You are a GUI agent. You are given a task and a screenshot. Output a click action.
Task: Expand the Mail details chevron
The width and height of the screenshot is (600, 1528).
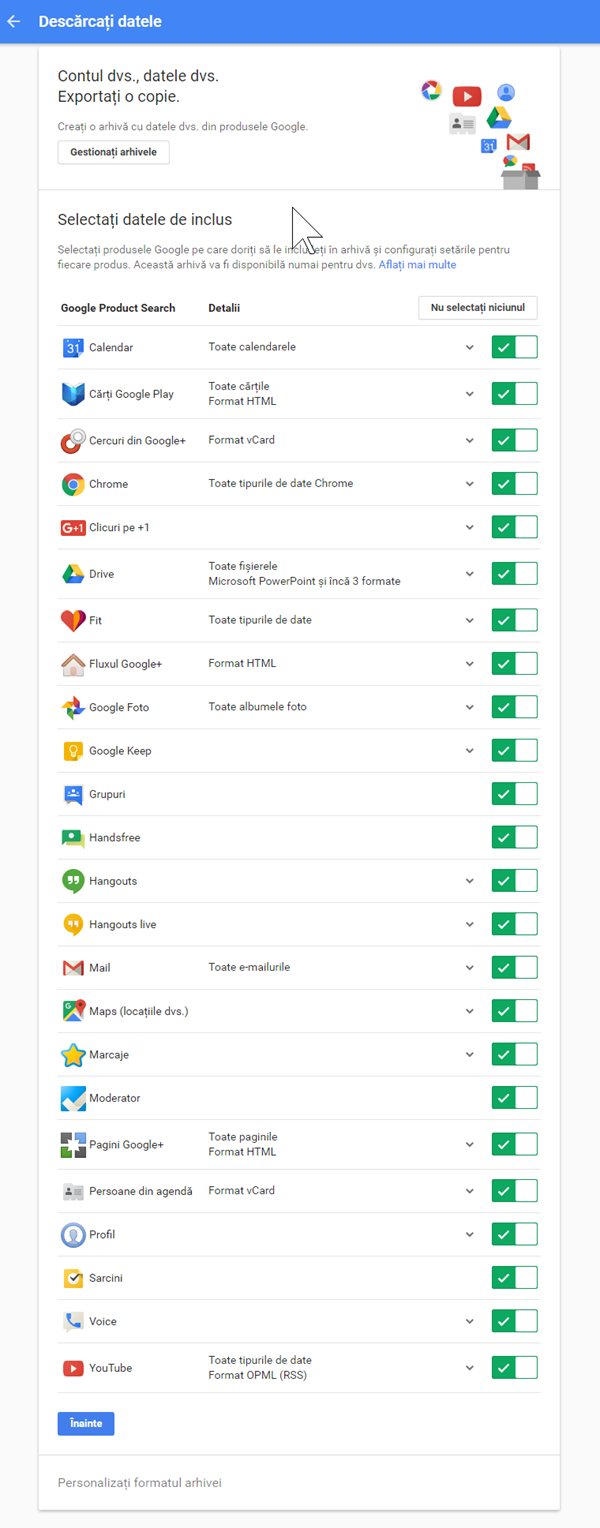469,968
